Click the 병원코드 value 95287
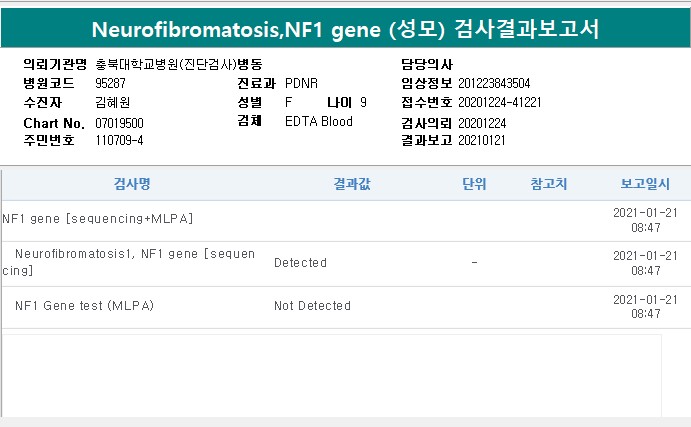Viewport: 691px width, 427px height. tap(110, 83)
